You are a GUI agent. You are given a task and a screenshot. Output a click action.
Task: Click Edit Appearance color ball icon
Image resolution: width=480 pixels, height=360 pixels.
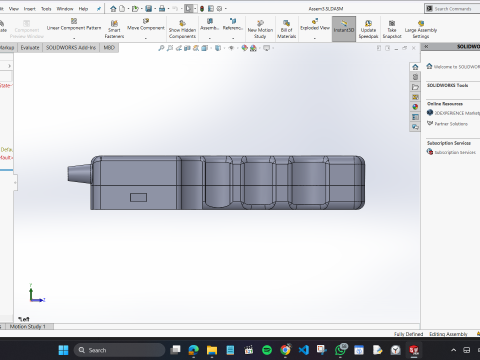tap(245, 48)
